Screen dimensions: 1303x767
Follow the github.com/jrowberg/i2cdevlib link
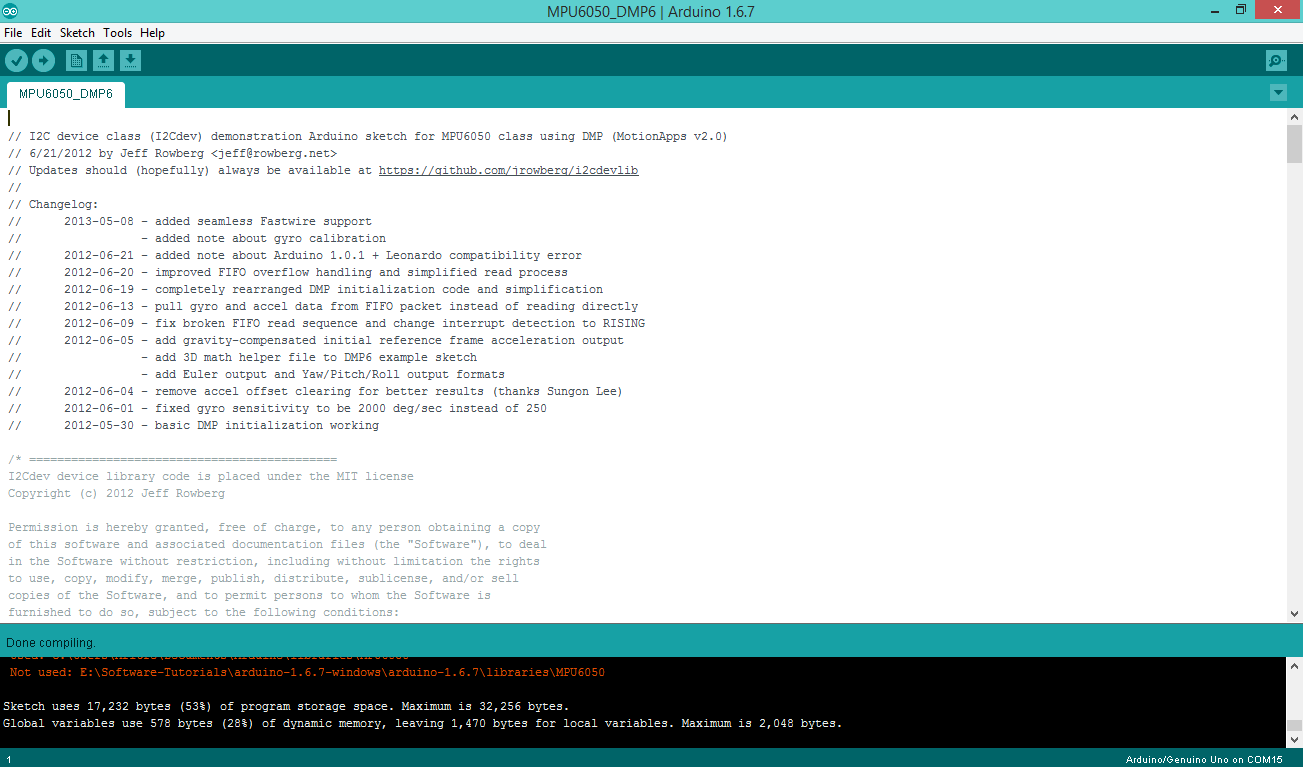508,171
